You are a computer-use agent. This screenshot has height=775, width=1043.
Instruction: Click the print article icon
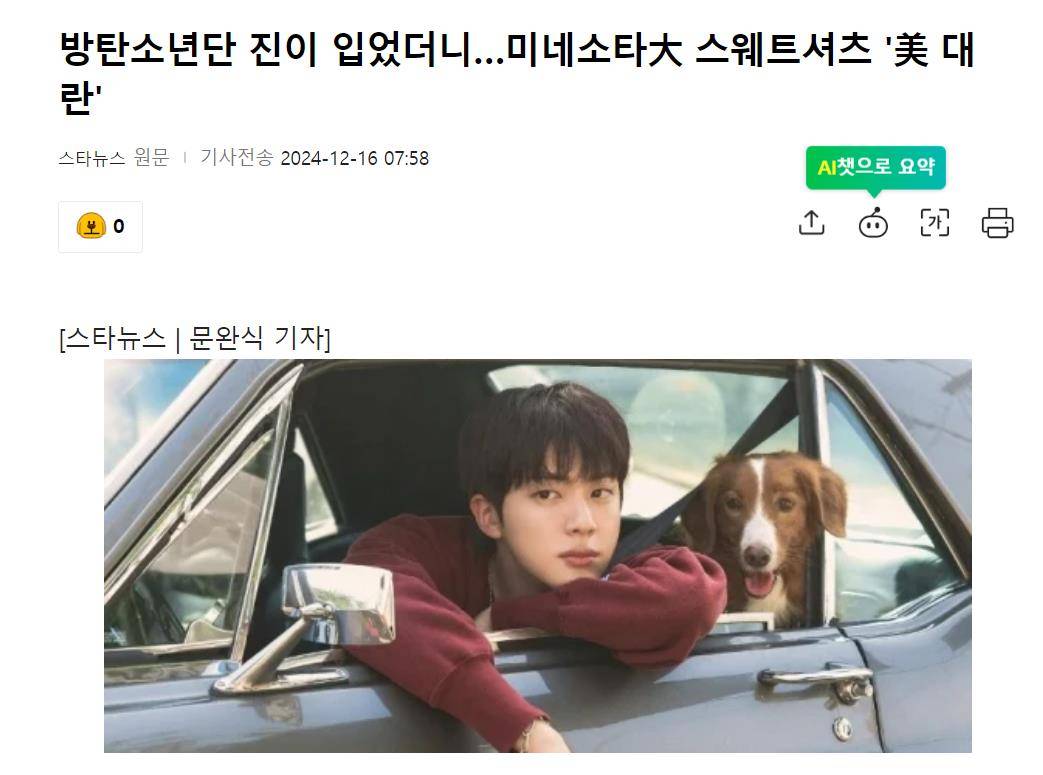[x=997, y=223]
